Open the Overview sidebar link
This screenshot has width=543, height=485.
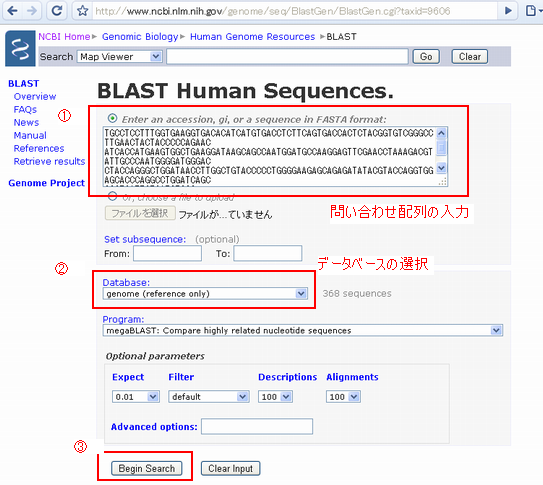click(x=35, y=97)
